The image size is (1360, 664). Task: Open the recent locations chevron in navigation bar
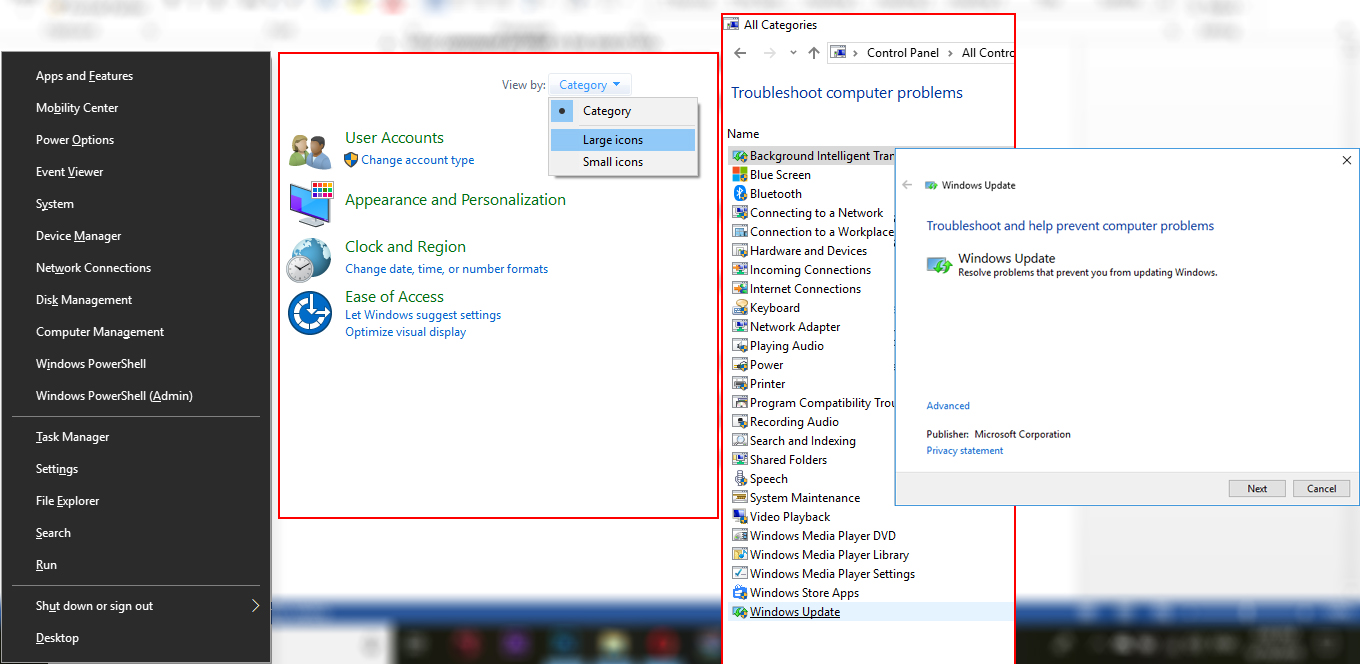[793, 53]
